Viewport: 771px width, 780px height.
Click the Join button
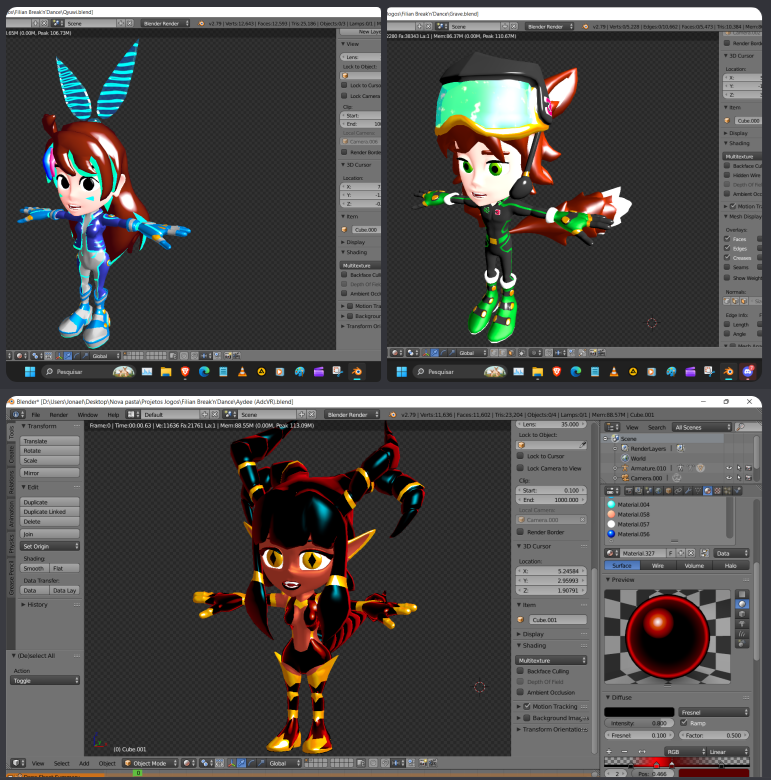tap(50, 534)
